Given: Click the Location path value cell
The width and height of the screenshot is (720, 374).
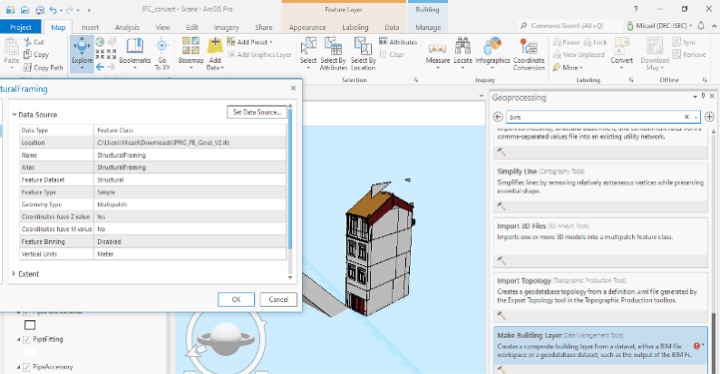Looking at the screenshot, I should coord(189,142).
